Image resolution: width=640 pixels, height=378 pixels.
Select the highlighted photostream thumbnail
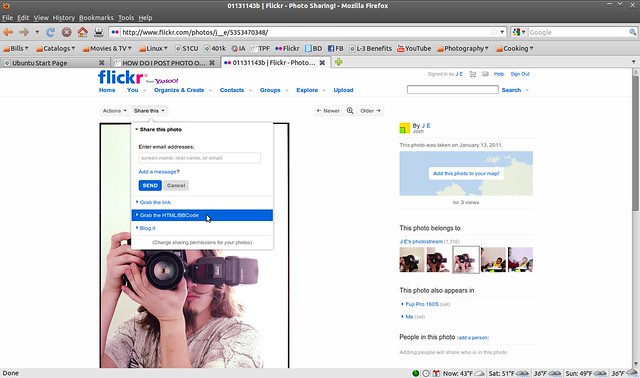[x=466, y=259]
